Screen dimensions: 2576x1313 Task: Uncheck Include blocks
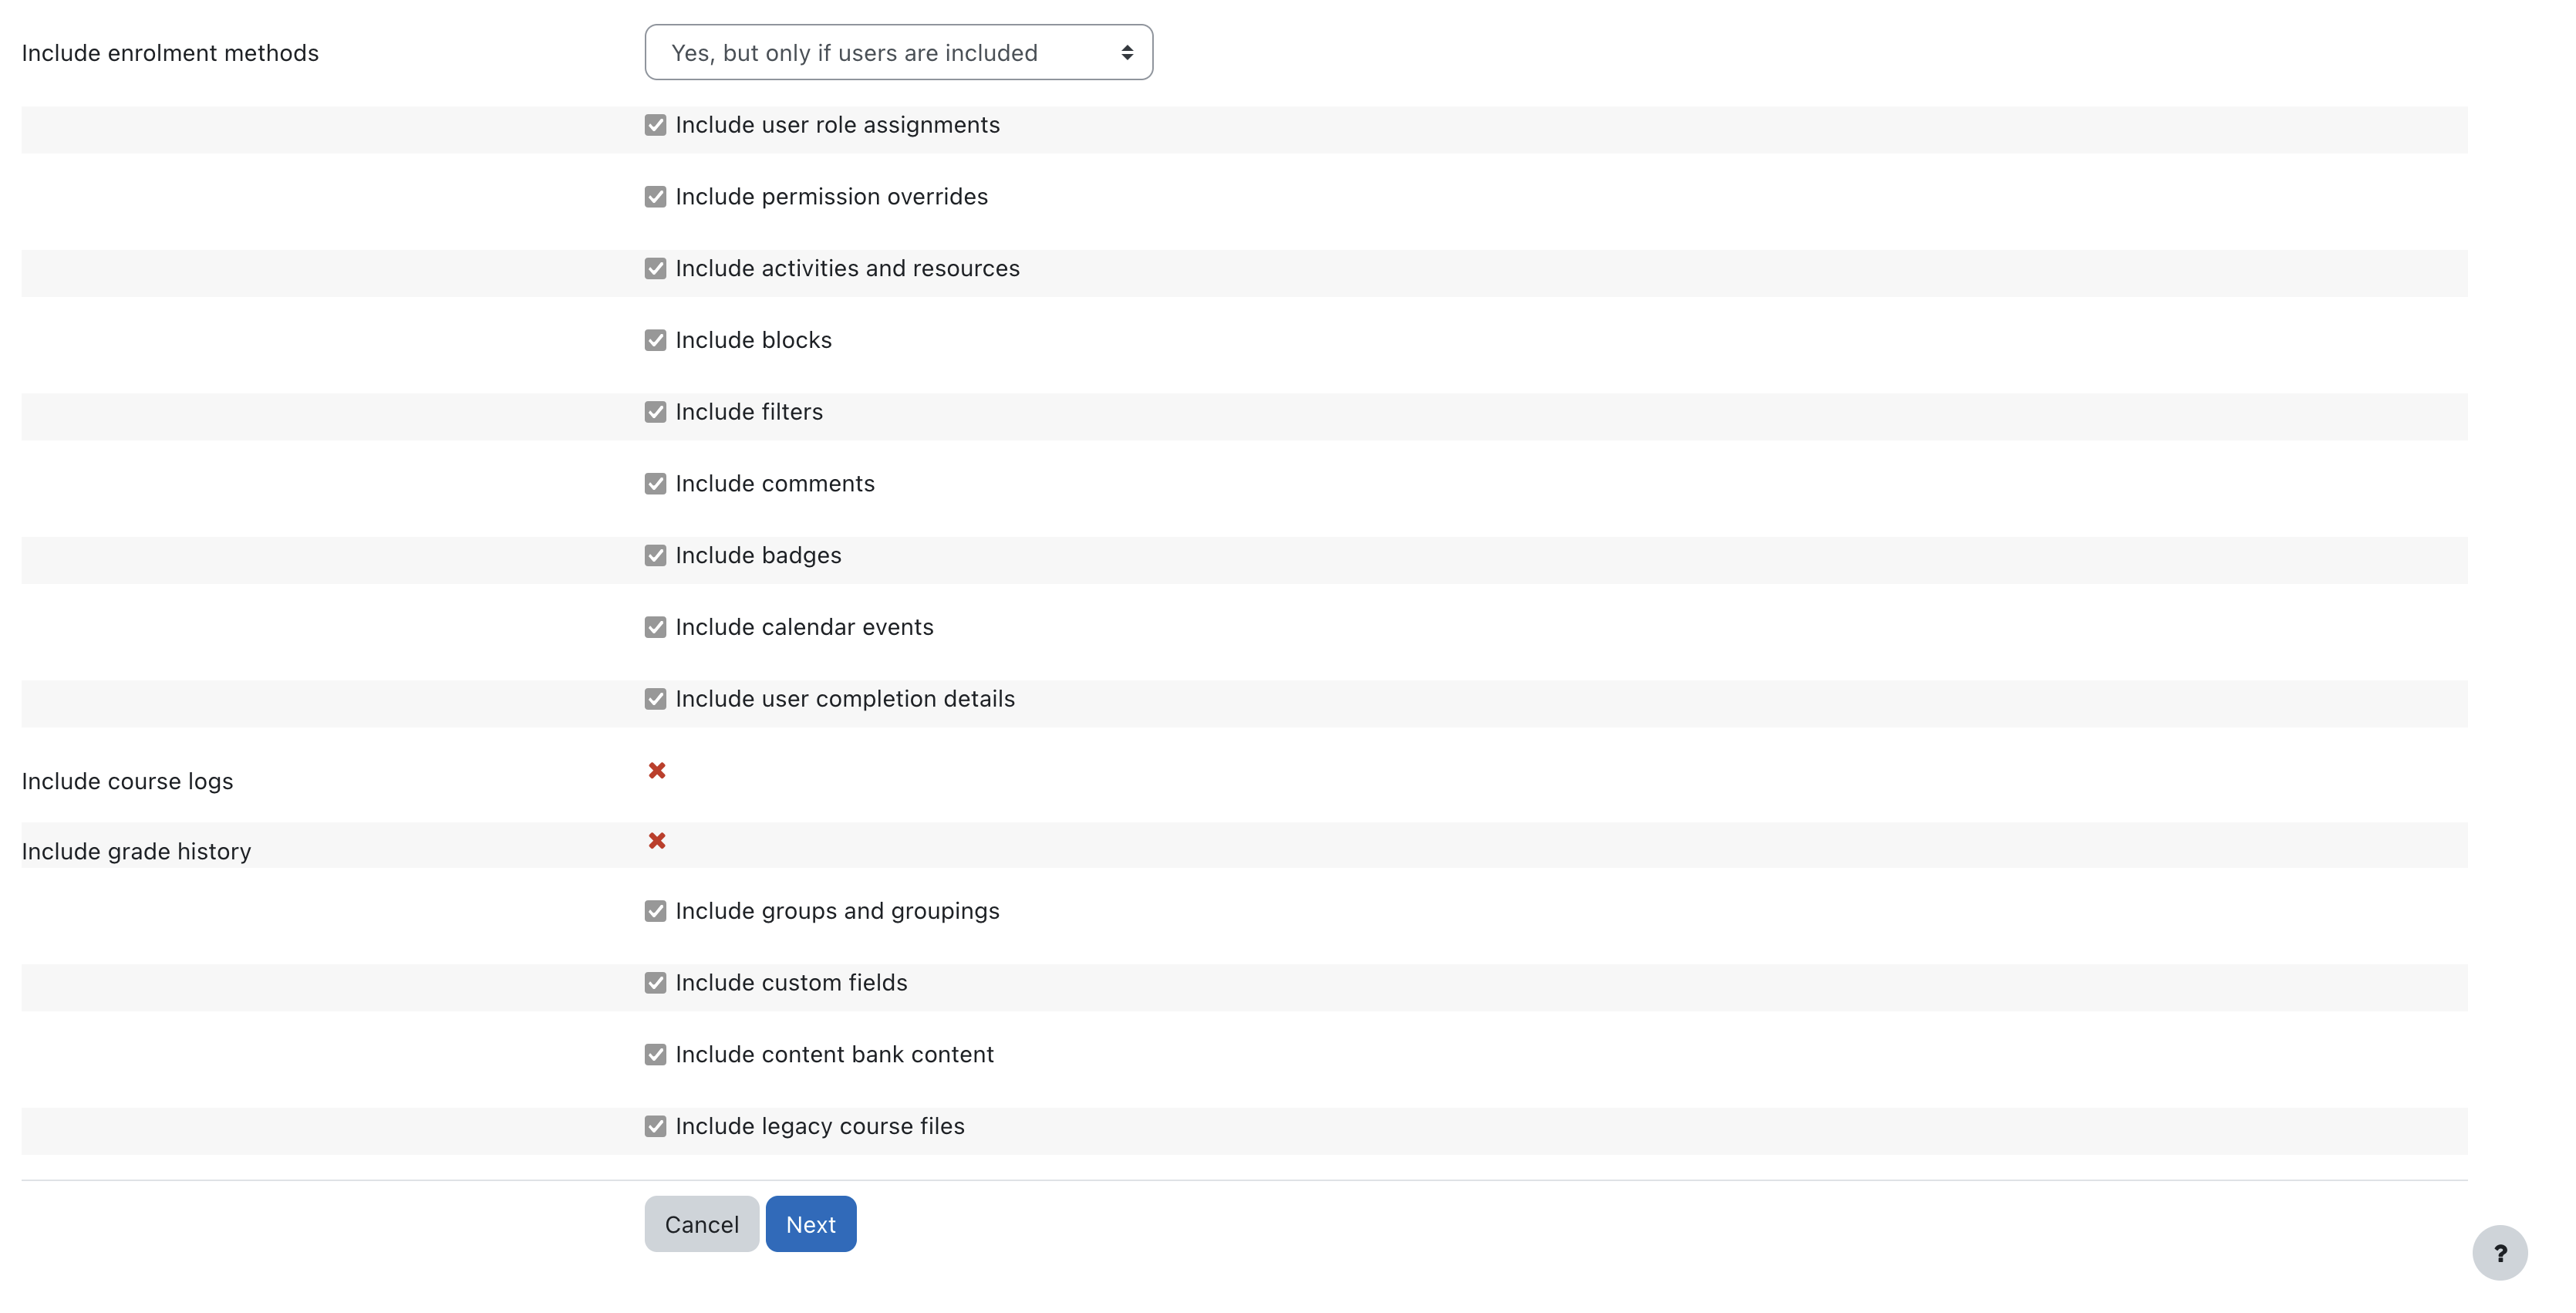click(656, 340)
